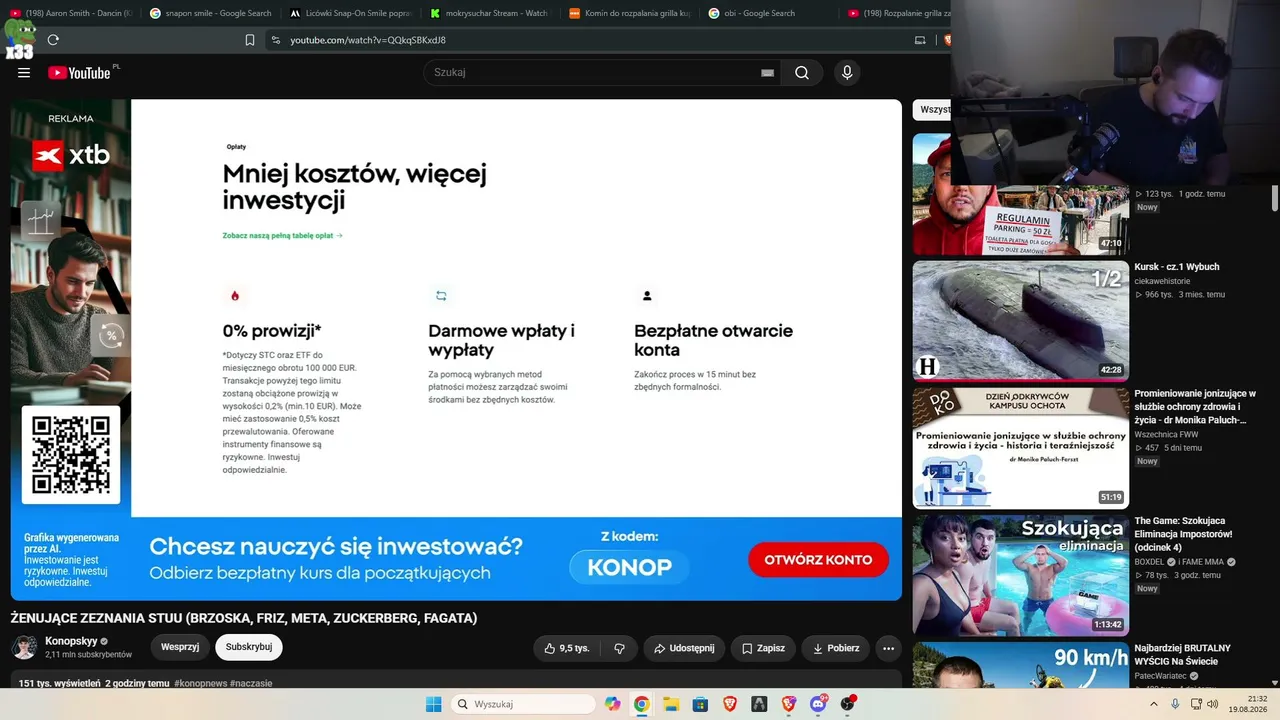Viewport: 1280px width, 720px height.
Task: Switch to the Aaron Smith - Dancin tab
Action: tap(70, 13)
